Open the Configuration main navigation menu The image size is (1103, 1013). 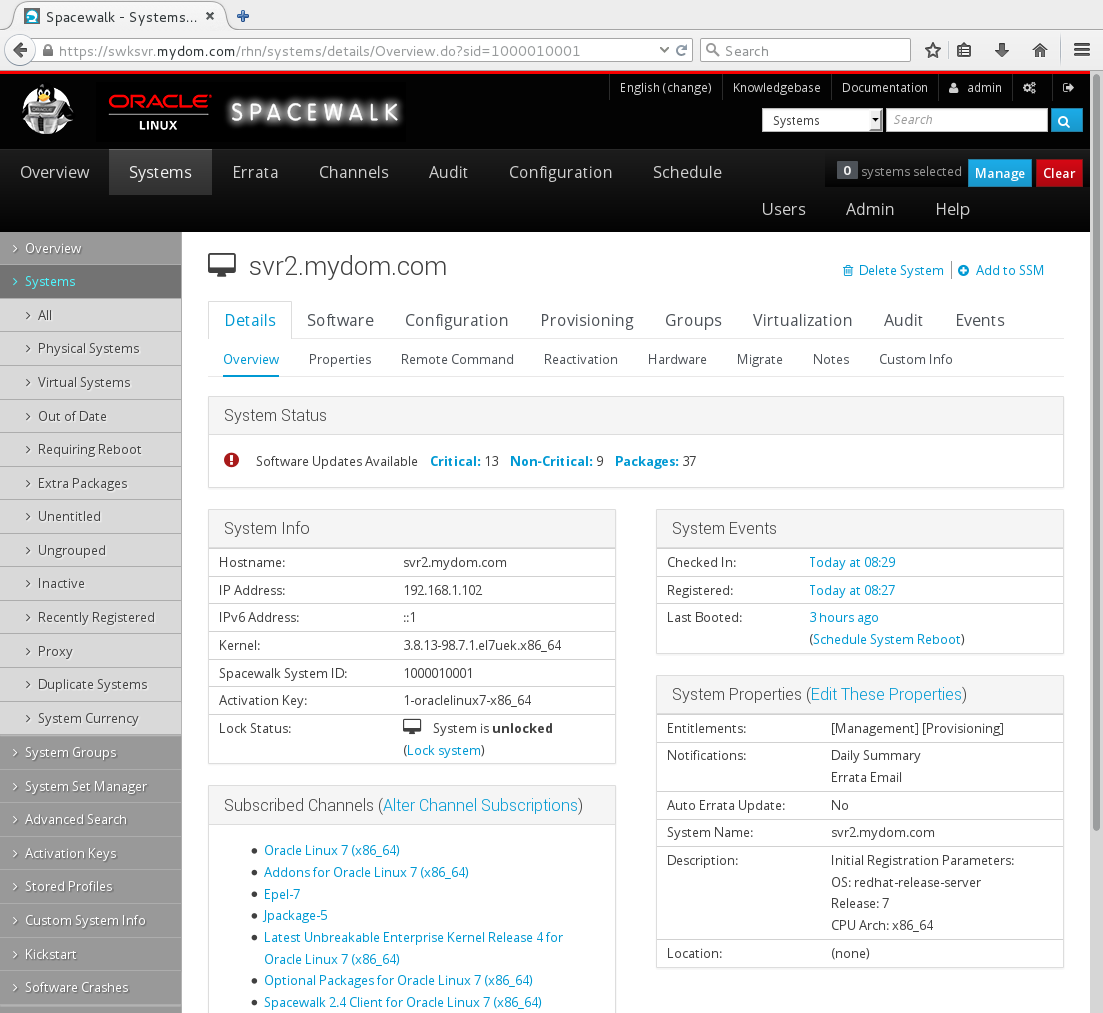[x=561, y=172]
